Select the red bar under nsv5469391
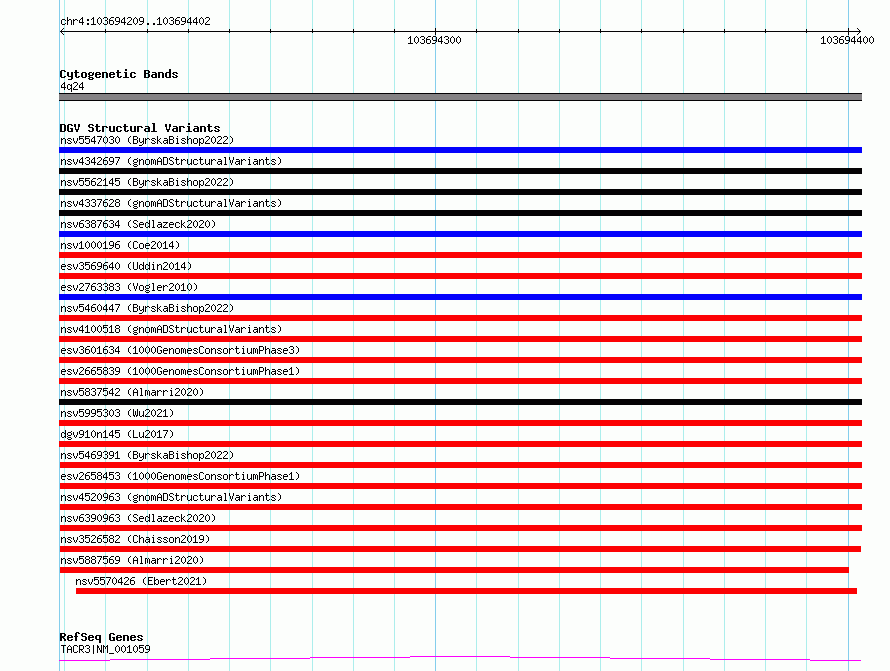The height and width of the screenshot is (671, 890). 460,465
